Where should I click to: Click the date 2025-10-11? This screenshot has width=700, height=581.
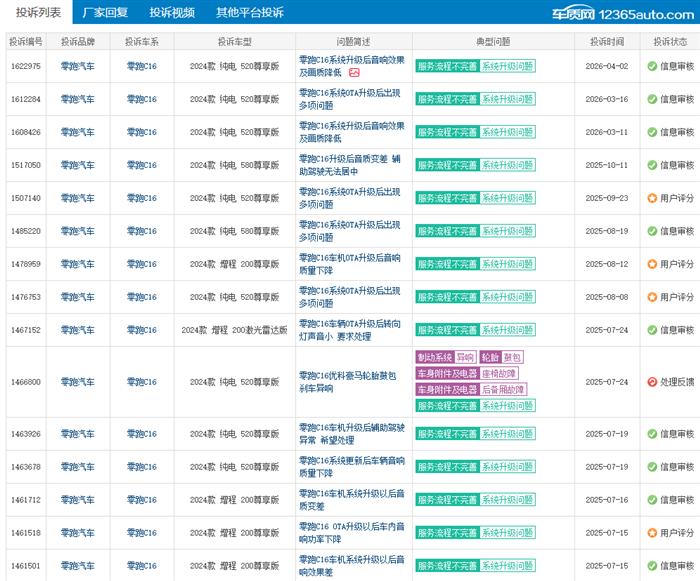click(607, 165)
